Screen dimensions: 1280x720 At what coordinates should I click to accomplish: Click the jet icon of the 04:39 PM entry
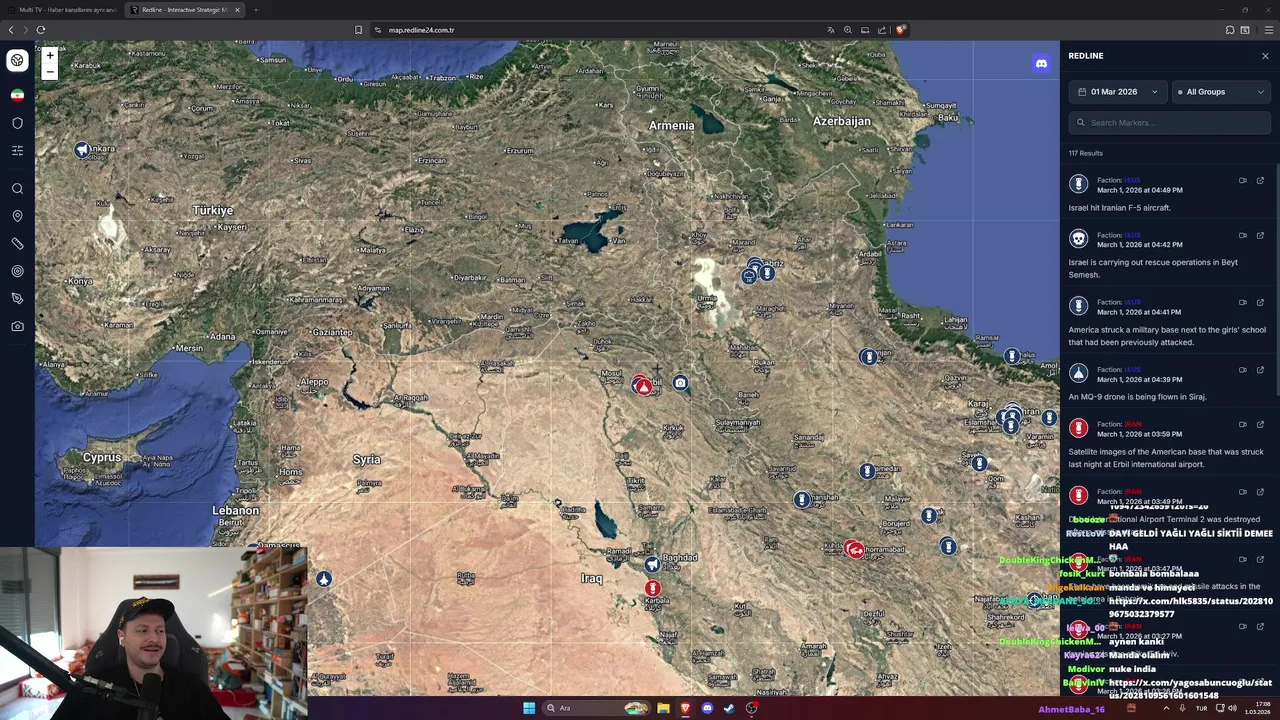click(x=1078, y=373)
